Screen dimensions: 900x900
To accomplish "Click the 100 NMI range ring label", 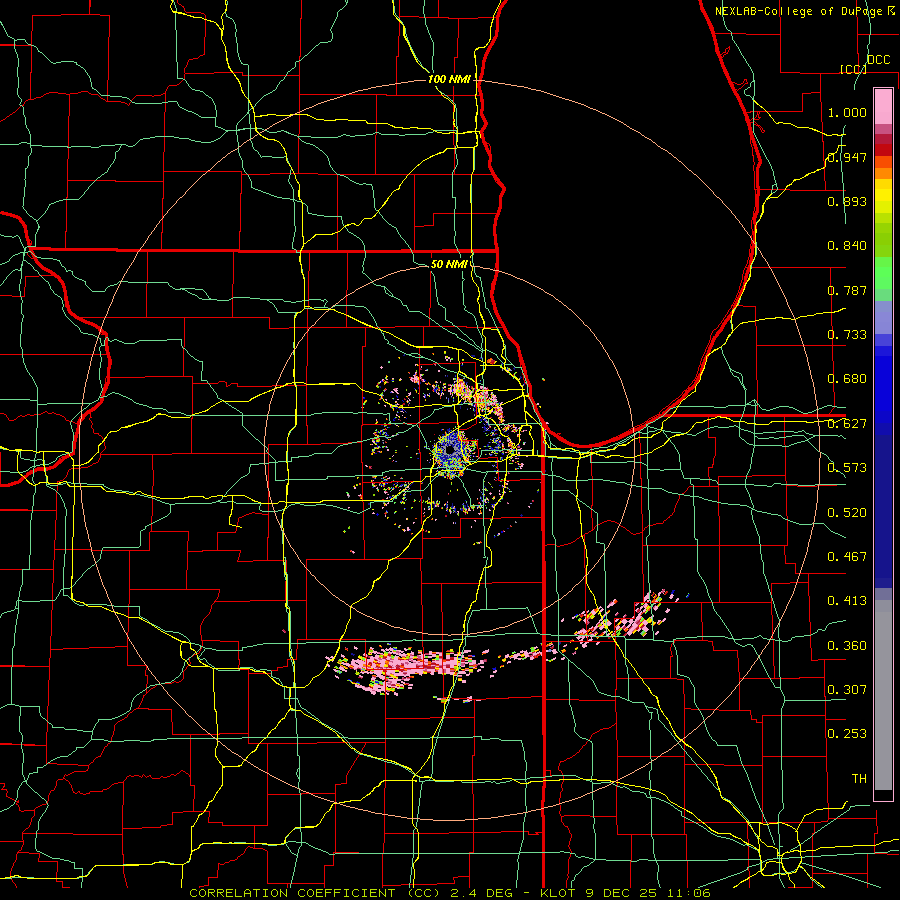I will point(449,79).
